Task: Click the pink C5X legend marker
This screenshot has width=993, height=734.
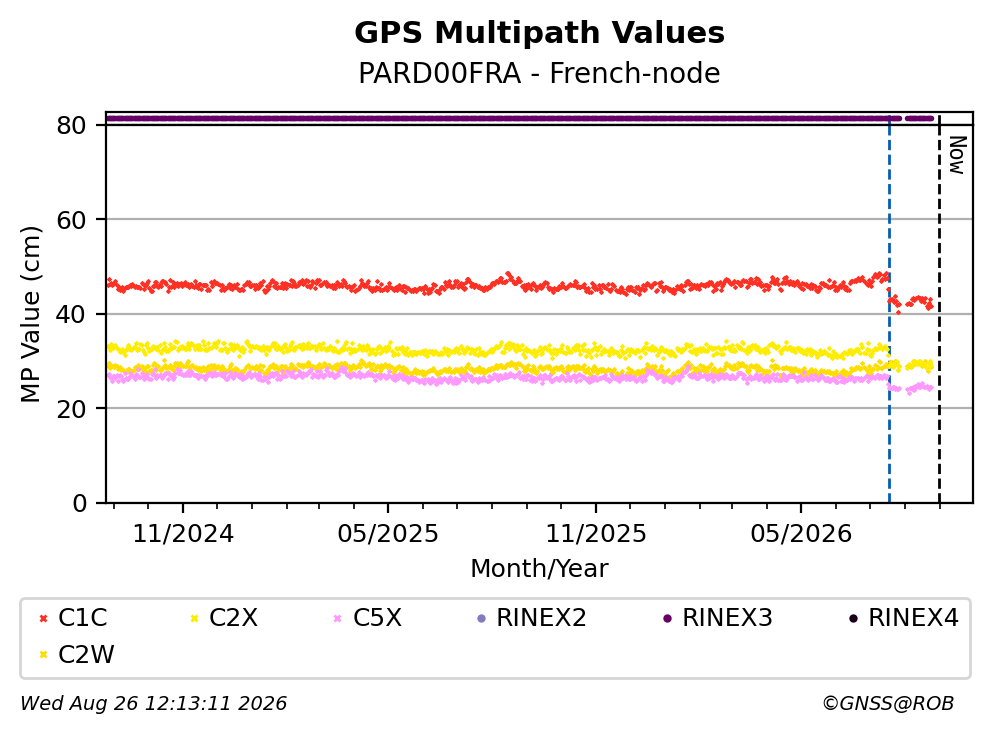Action: (338, 619)
